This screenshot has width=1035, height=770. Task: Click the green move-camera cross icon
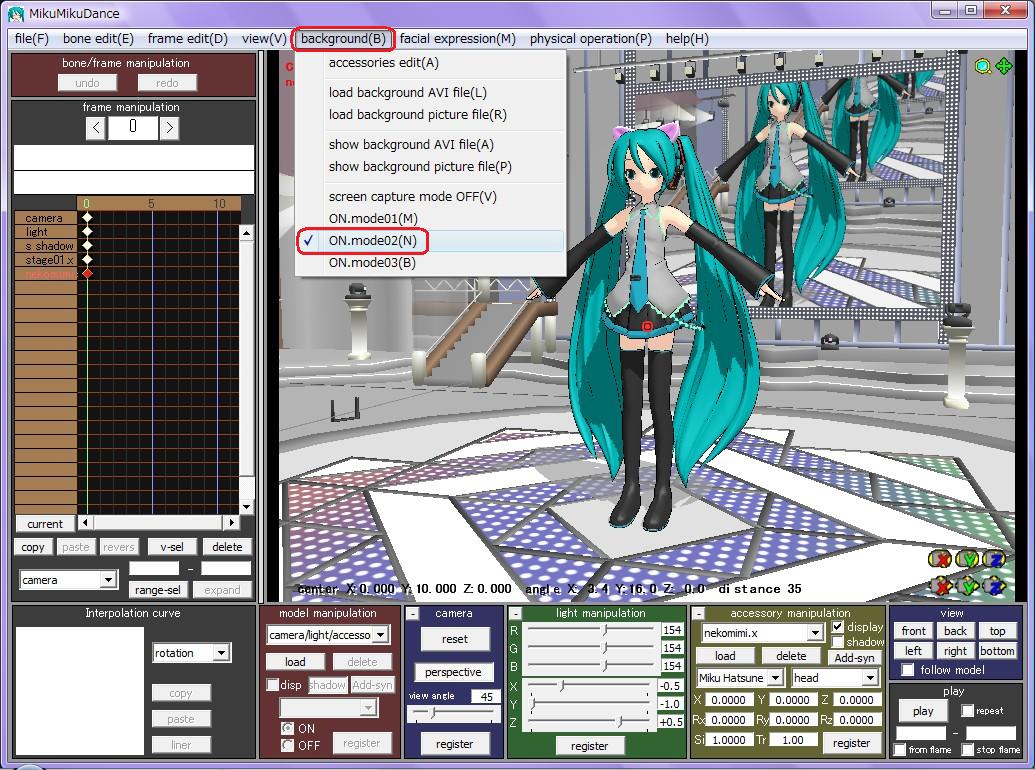tap(1004, 66)
